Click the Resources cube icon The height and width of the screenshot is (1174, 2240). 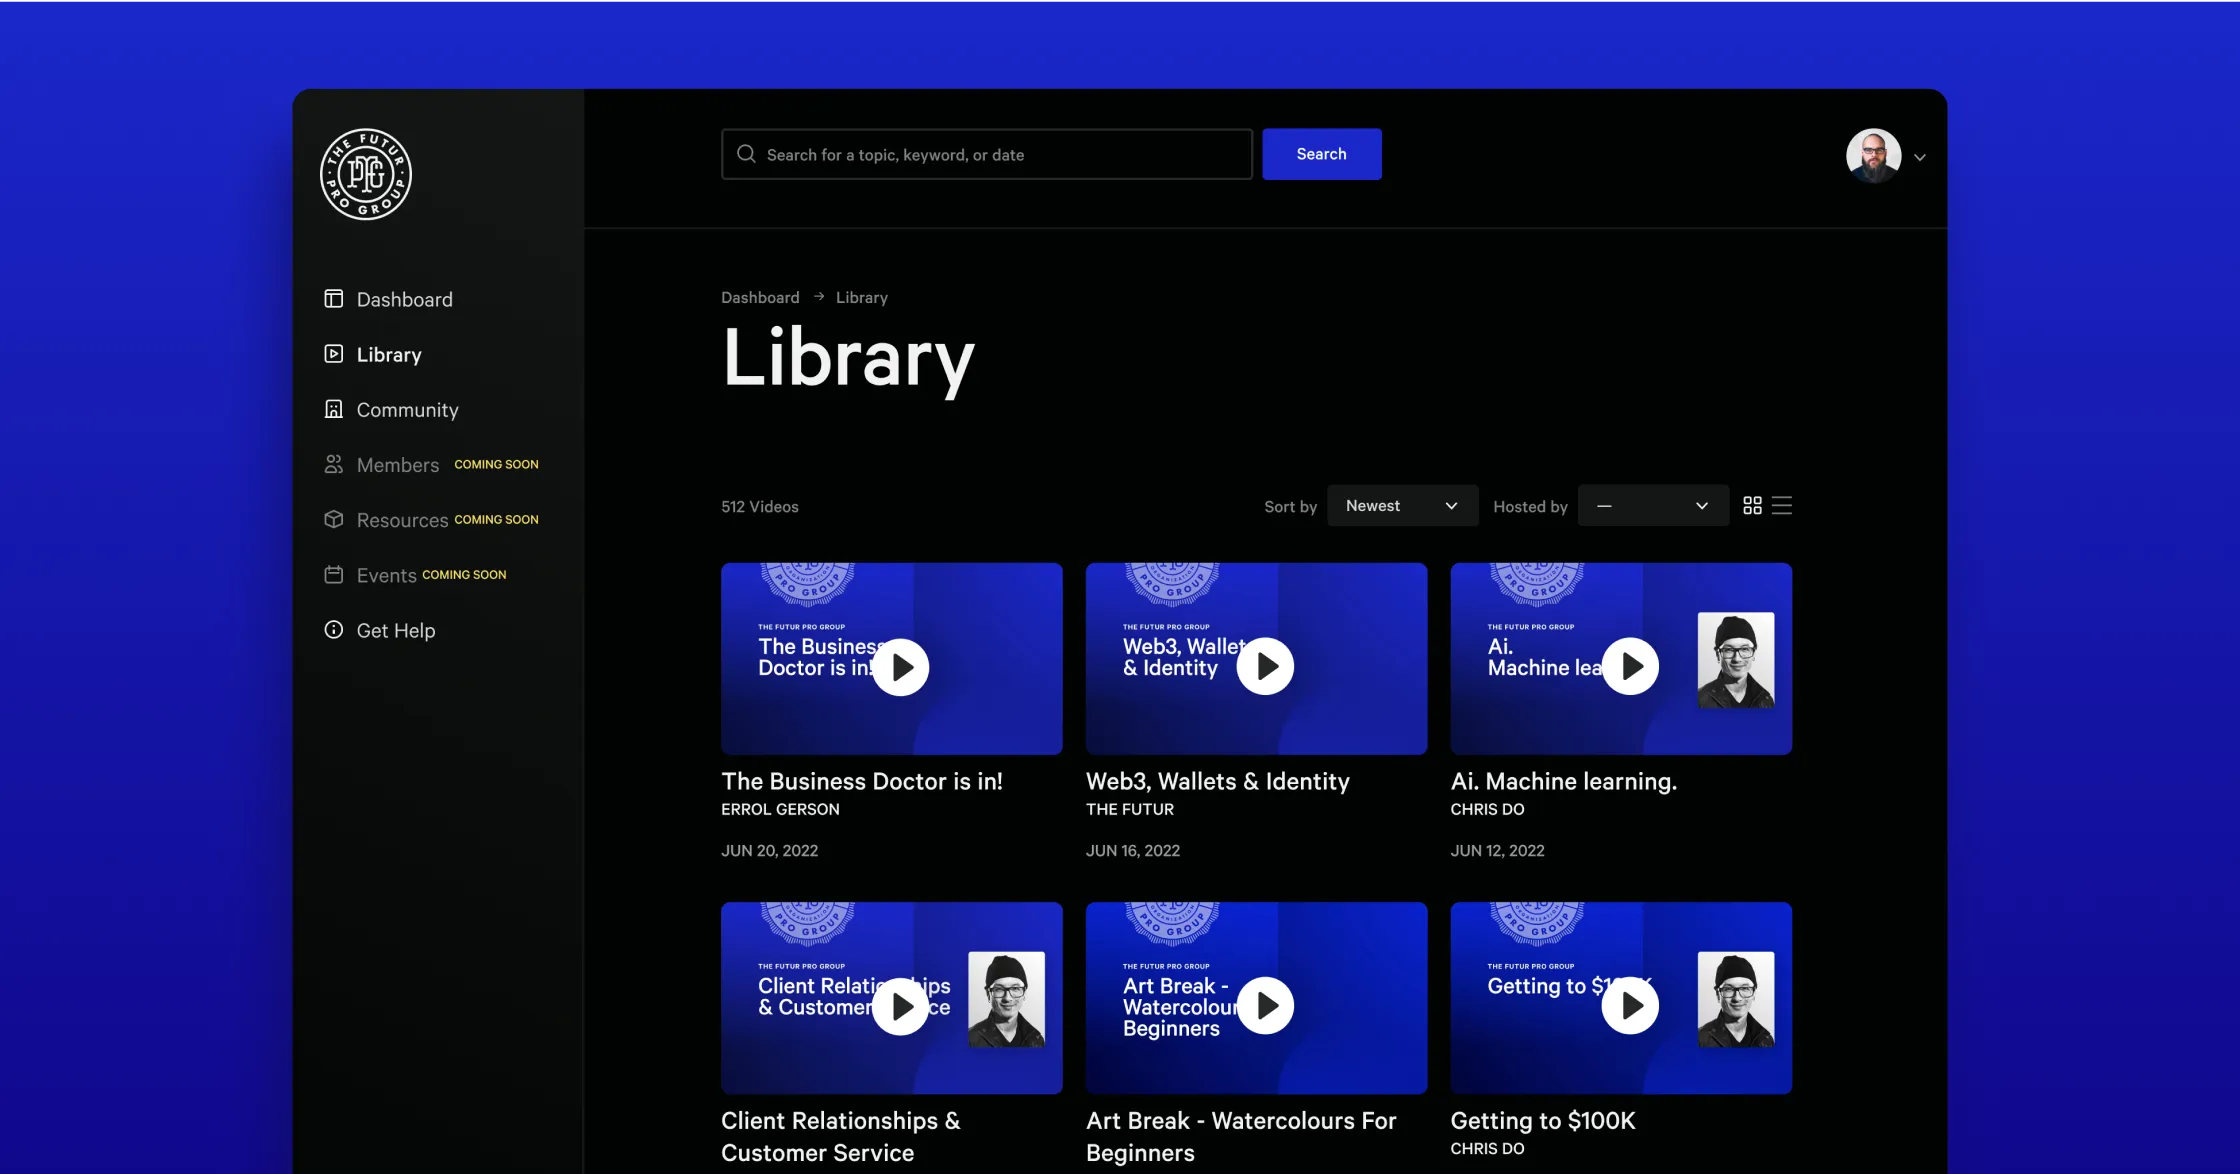[334, 519]
